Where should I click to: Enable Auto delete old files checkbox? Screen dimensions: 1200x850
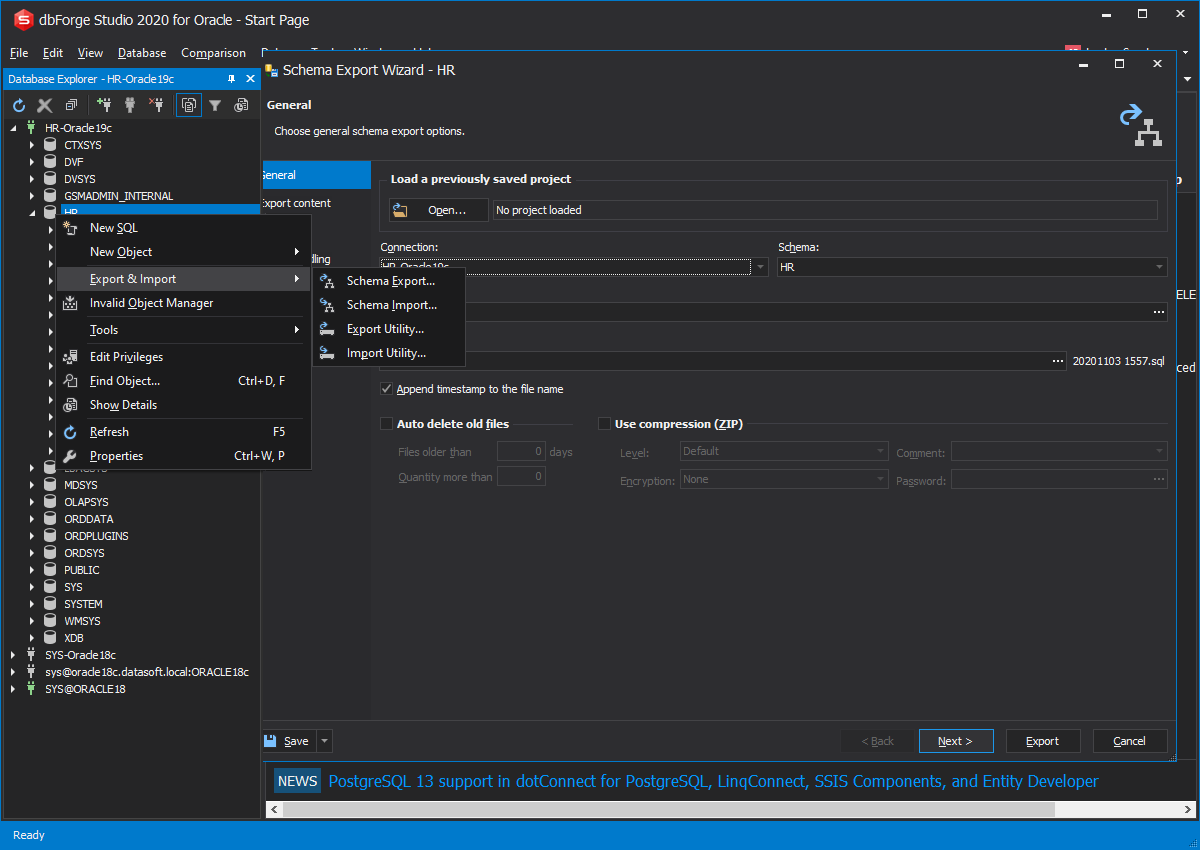tap(386, 424)
